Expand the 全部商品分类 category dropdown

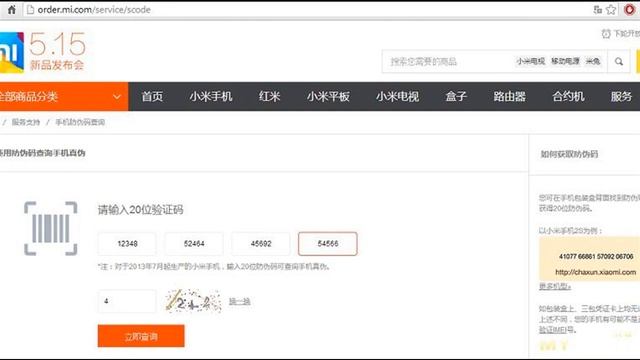[64, 97]
